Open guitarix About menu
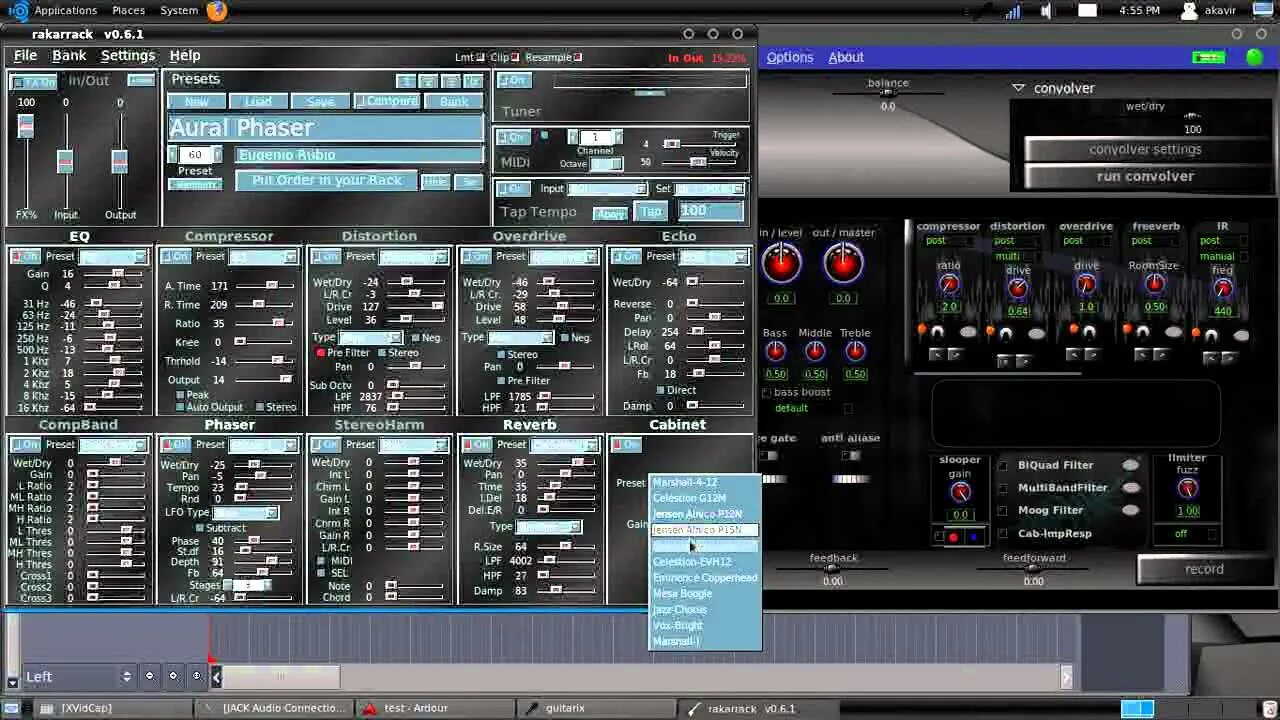This screenshot has width=1280, height=720. click(846, 57)
